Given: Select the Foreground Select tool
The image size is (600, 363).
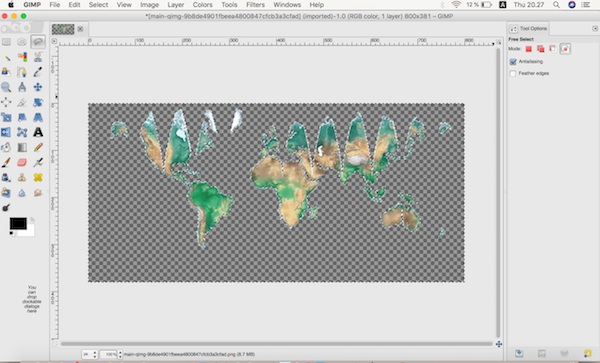Looking at the screenshot, I should tap(6, 72).
